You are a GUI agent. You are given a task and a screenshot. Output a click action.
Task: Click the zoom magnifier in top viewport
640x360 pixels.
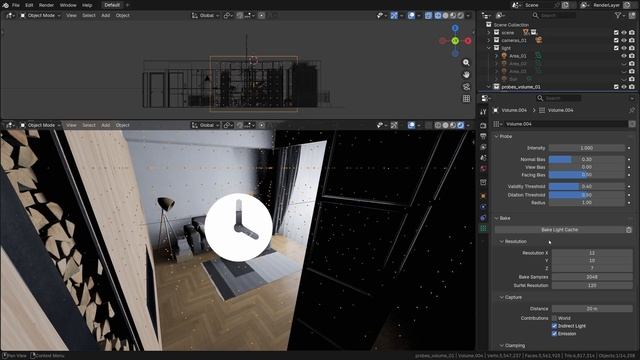pyautogui.click(x=466, y=62)
